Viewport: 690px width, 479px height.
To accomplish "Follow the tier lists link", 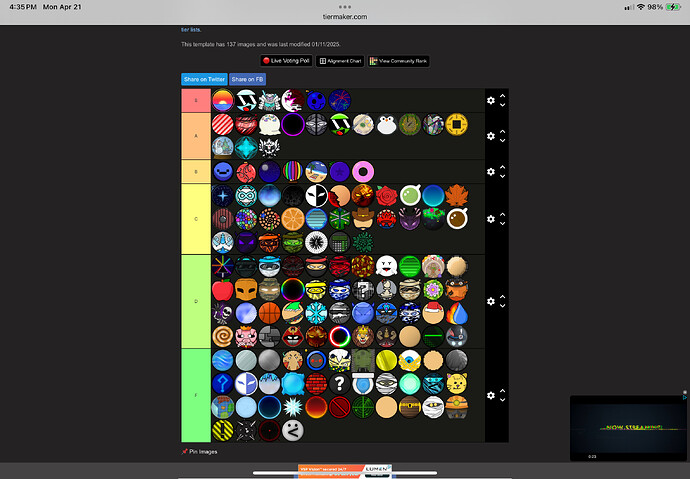I will pyautogui.click(x=191, y=29).
